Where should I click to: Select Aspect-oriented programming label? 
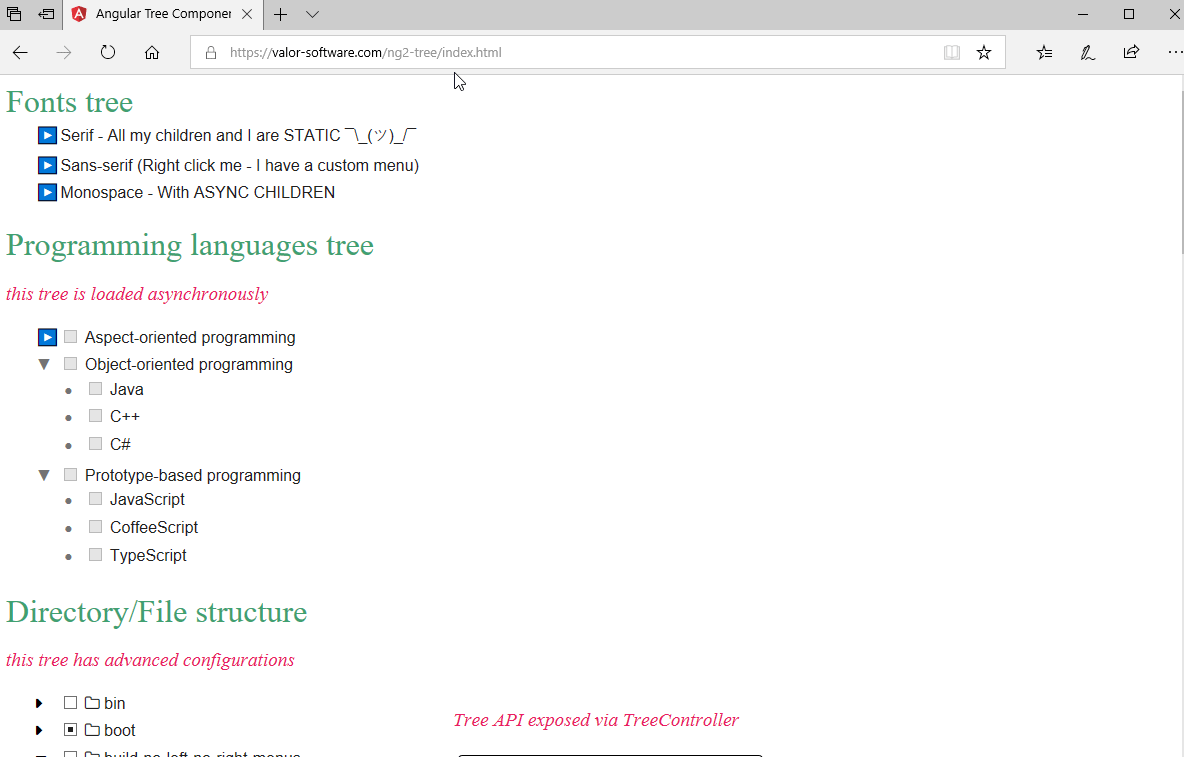pos(190,337)
